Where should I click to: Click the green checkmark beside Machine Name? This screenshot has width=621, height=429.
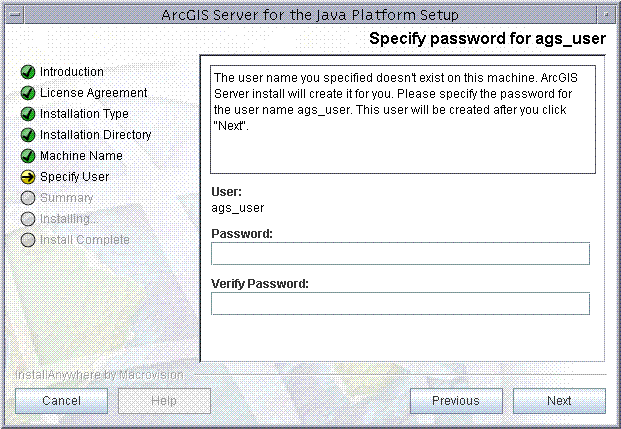click(28, 156)
